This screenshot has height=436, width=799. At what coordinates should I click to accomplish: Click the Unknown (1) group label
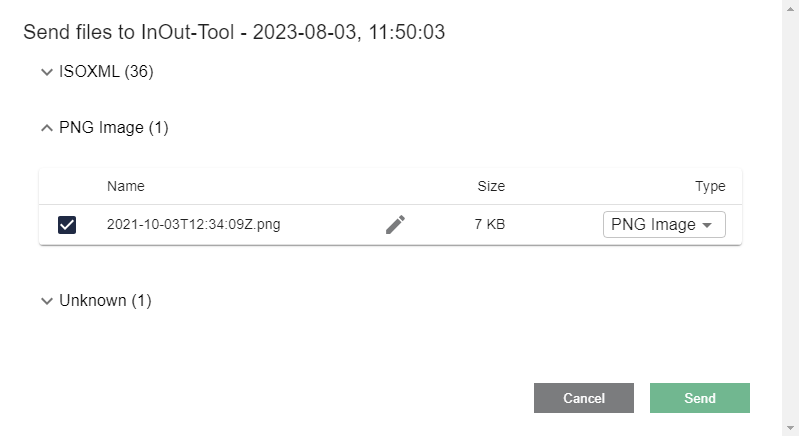tap(105, 301)
